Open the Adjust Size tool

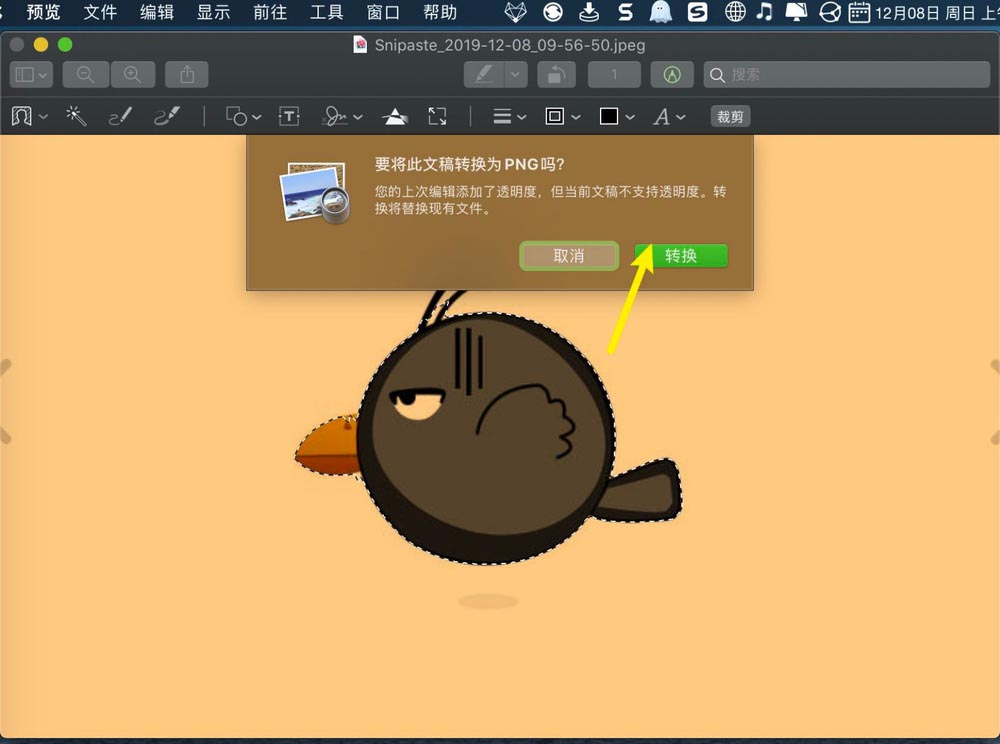coord(437,116)
